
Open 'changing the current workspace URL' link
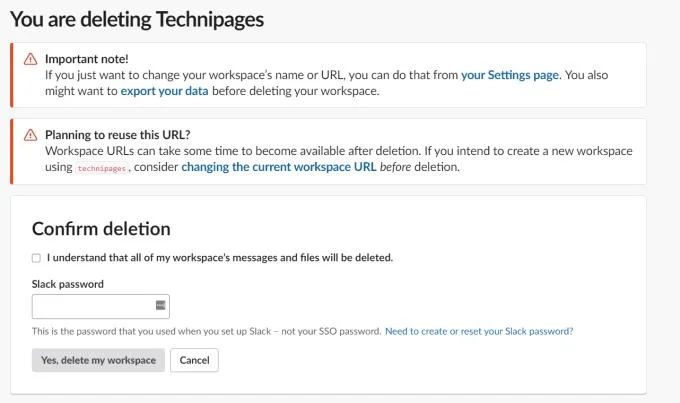pyautogui.click(x=279, y=167)
